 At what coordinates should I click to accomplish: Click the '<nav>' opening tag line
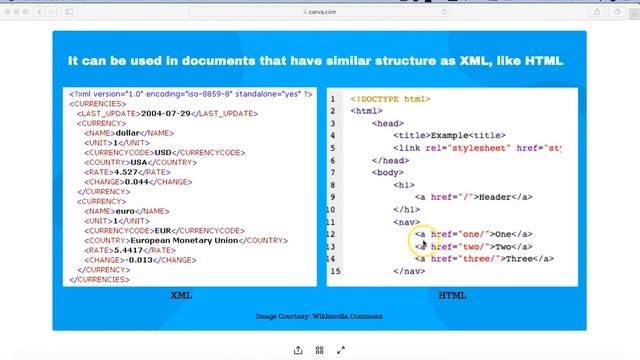point(407,222)
